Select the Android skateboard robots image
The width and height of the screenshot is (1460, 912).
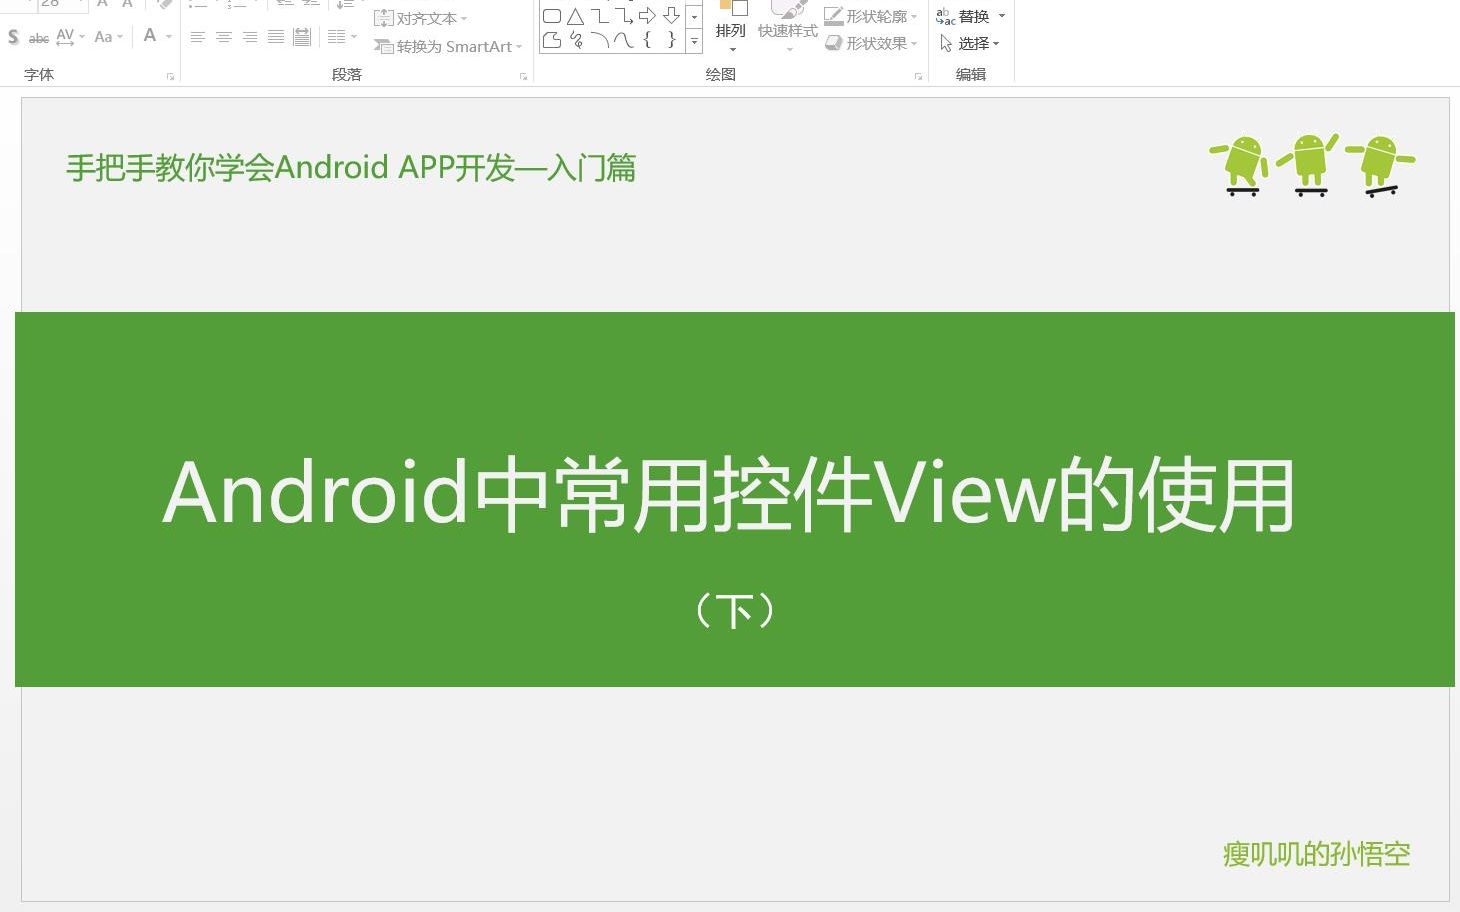1312,165
